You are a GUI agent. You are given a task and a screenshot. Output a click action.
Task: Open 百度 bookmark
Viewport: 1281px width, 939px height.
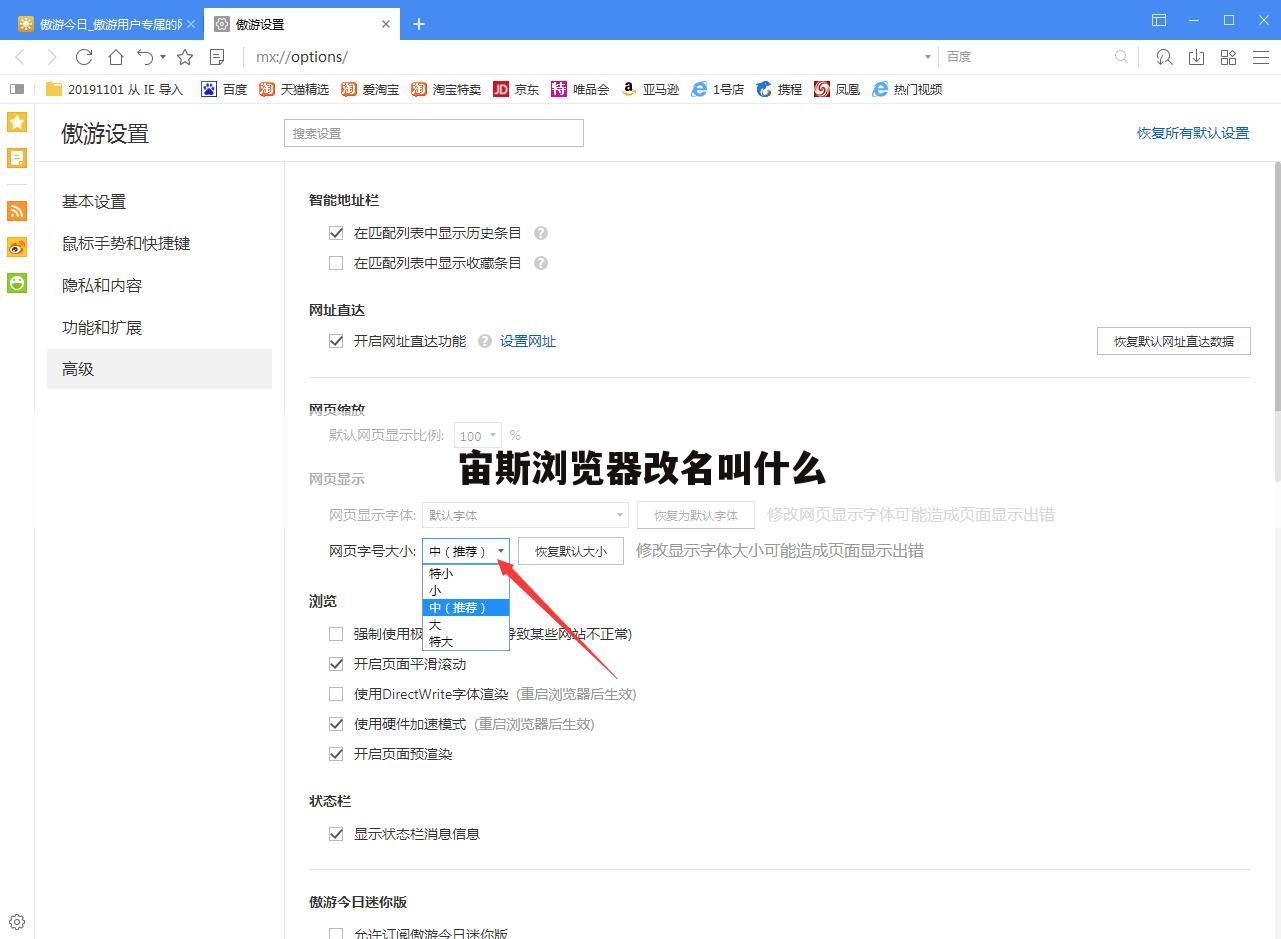click(224, 89)
